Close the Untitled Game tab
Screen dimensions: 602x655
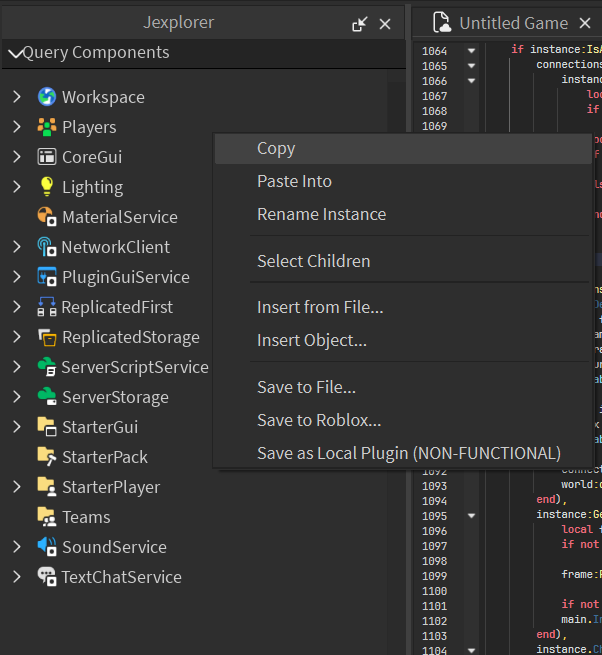[x=585, y=23]
